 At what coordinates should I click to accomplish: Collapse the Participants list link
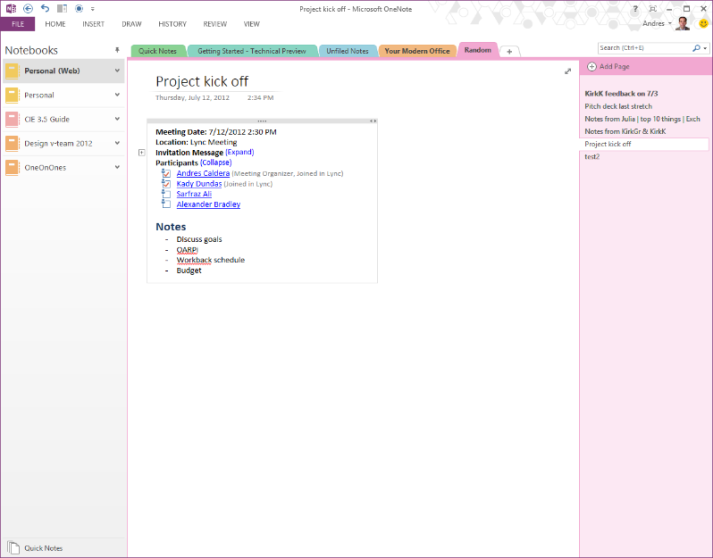[x=216, y=162]
